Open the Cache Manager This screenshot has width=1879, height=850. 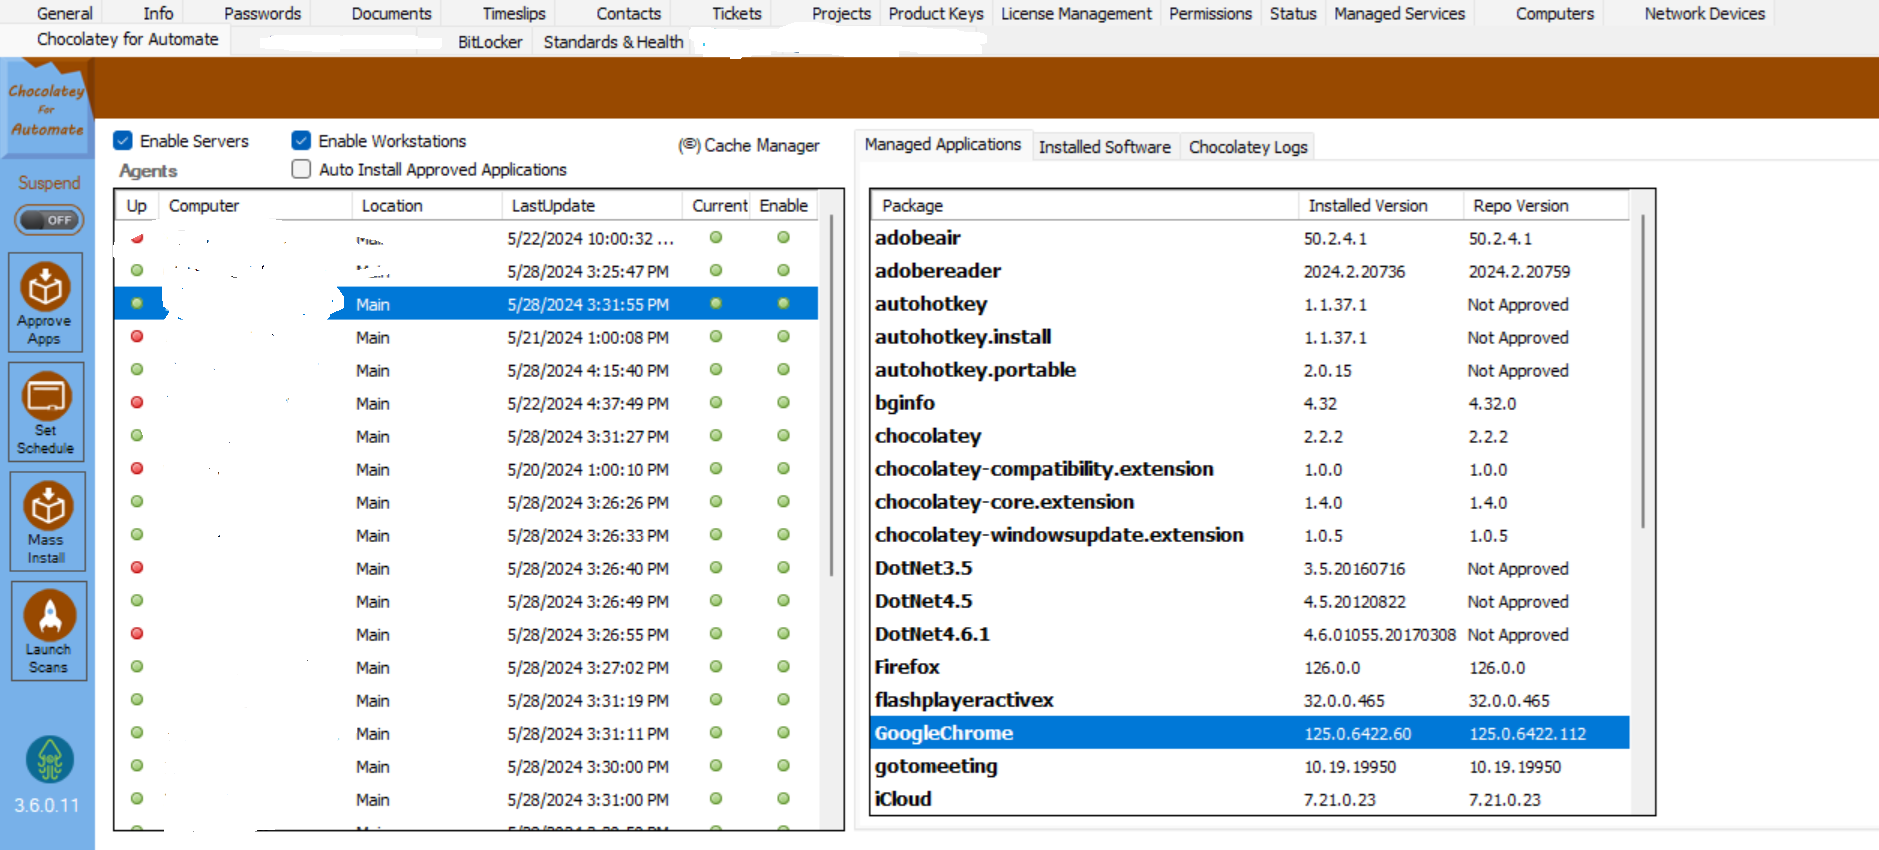(749, 146)
